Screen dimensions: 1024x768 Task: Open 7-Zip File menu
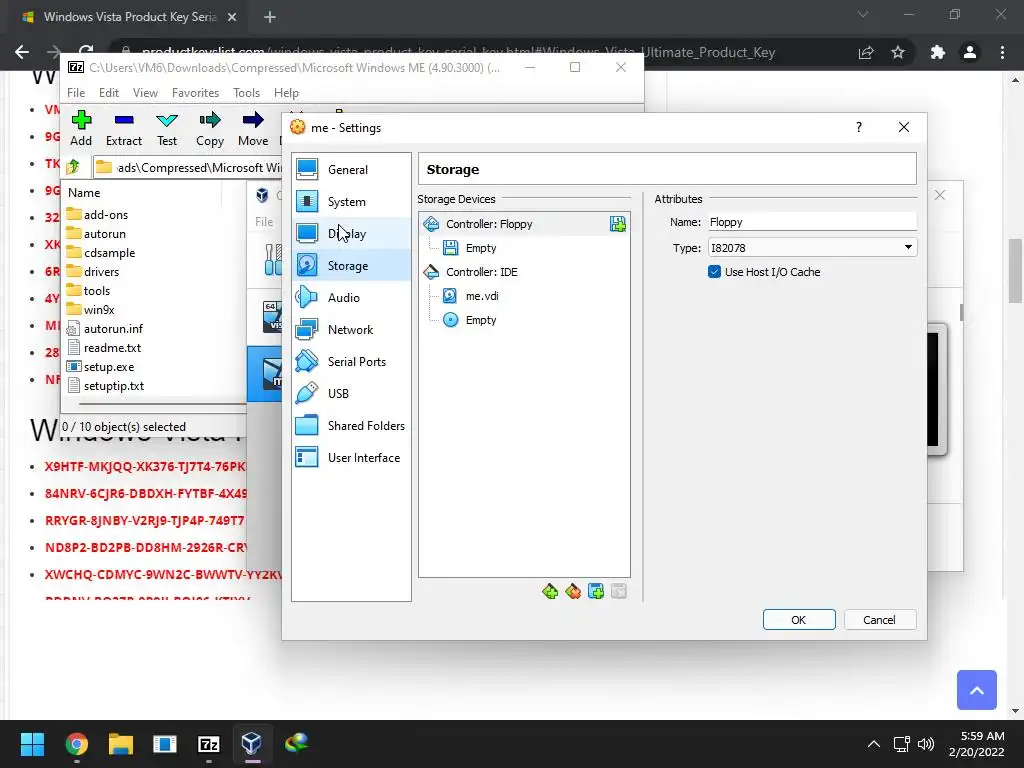(76, 93)
